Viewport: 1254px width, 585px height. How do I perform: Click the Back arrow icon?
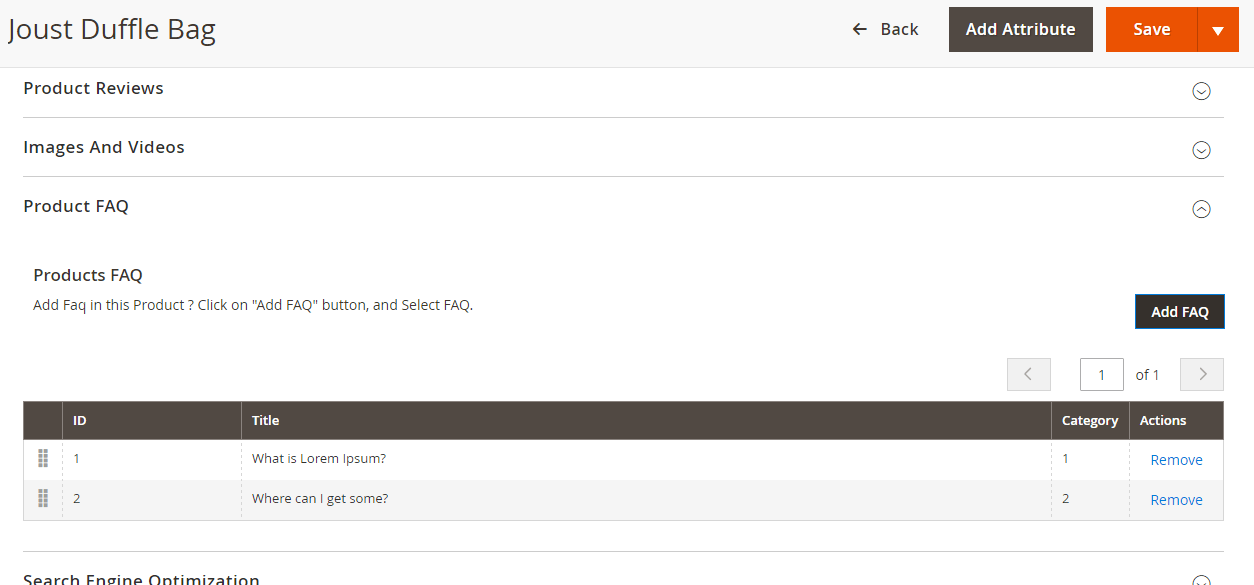(x=859, y=30)
